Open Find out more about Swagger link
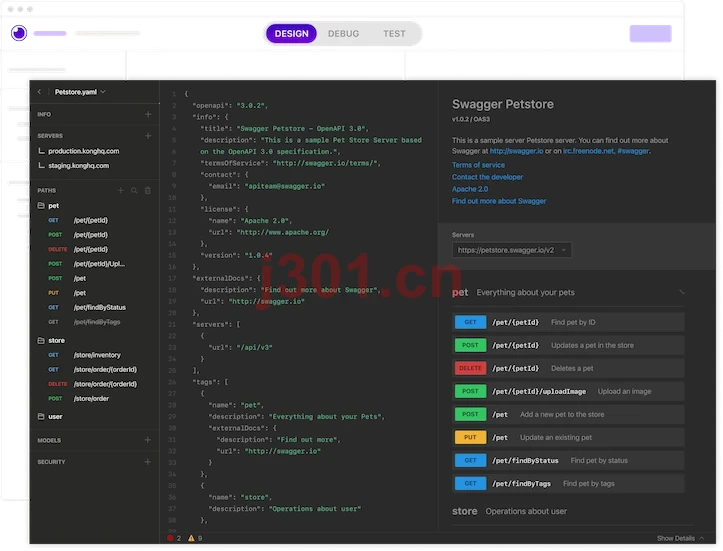This screenshot has height=551, width=723. pos(499,201)
